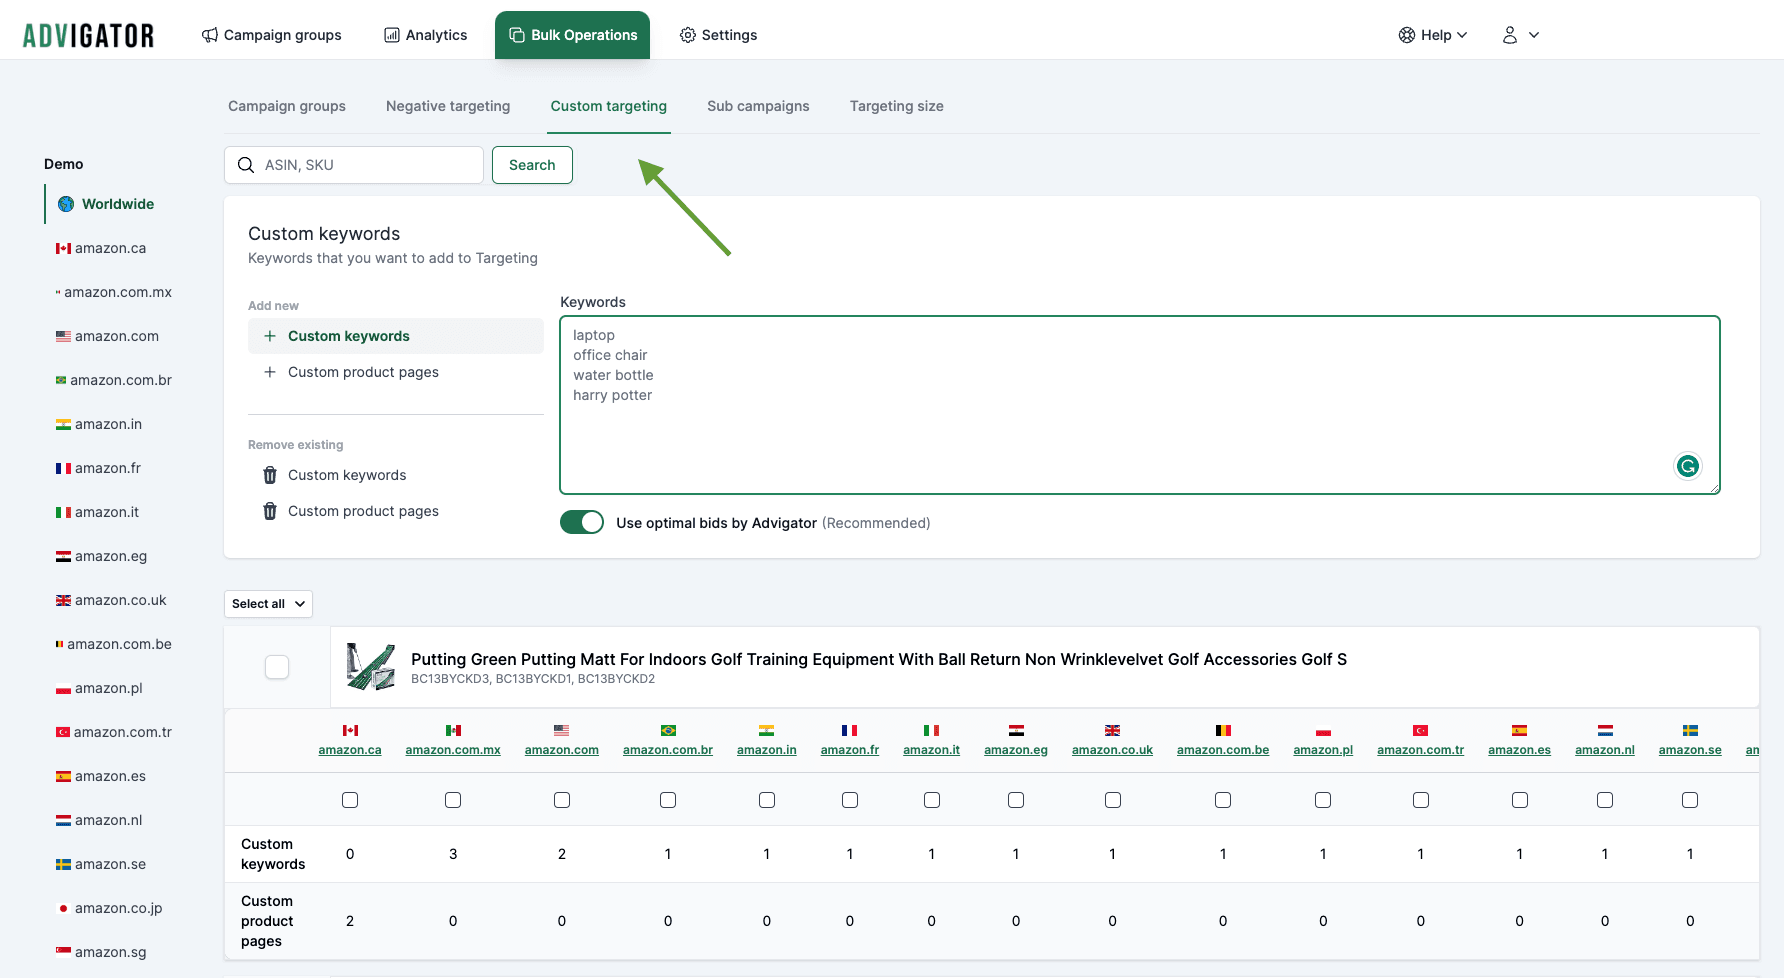Click Sweden flag above the amazon.se column
This screenshot has width=1784, height=978.
pos(1690,730)
